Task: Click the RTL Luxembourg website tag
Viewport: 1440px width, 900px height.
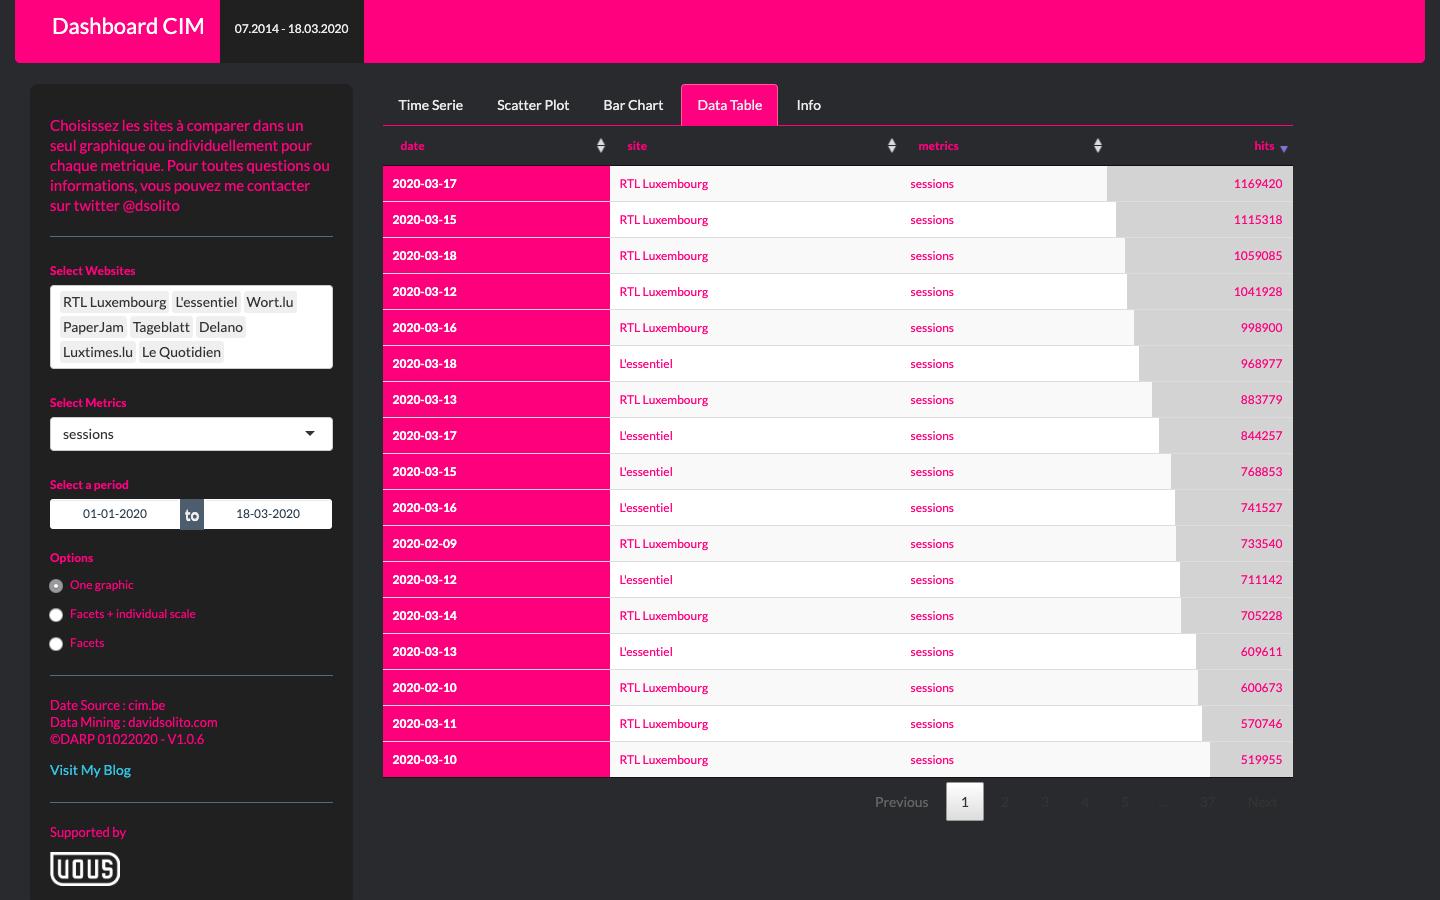Action: tap(114, 302)
